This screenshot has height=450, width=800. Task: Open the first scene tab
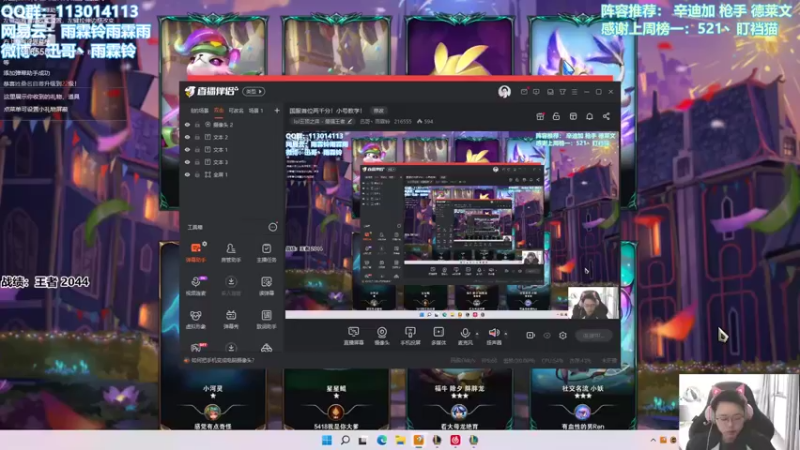point(199,110)
